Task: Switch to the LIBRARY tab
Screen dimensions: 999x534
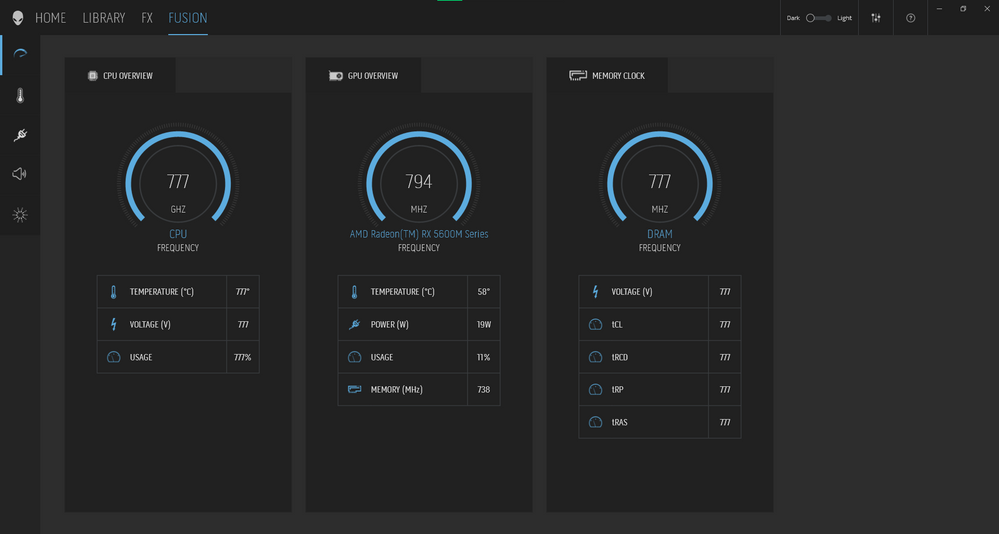Action: (x=104, y=18)
